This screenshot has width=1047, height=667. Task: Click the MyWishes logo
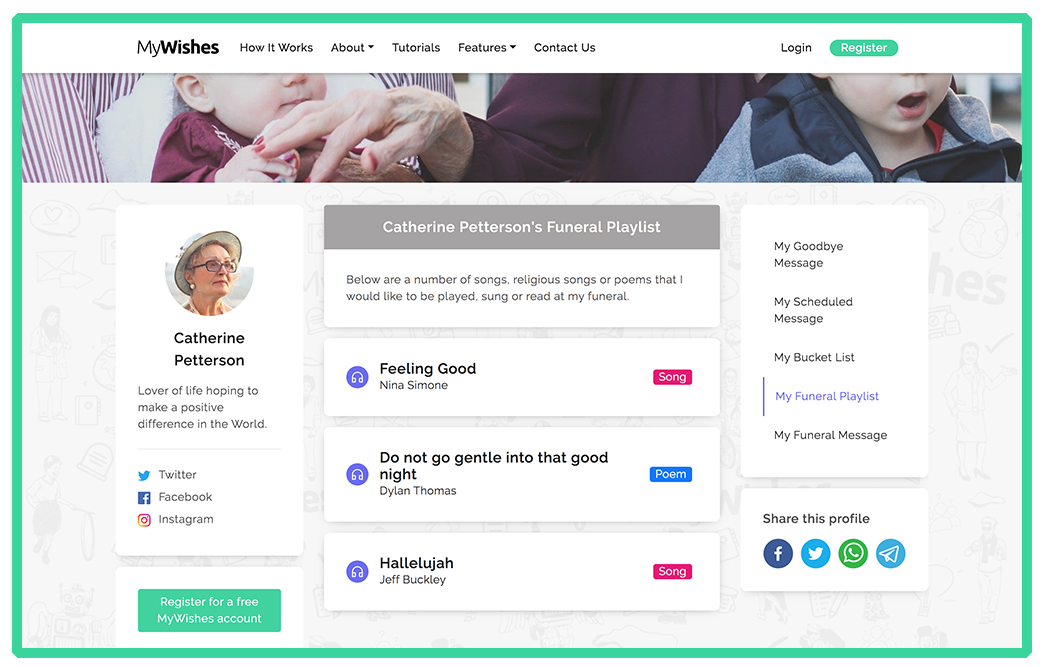[178, 46]
